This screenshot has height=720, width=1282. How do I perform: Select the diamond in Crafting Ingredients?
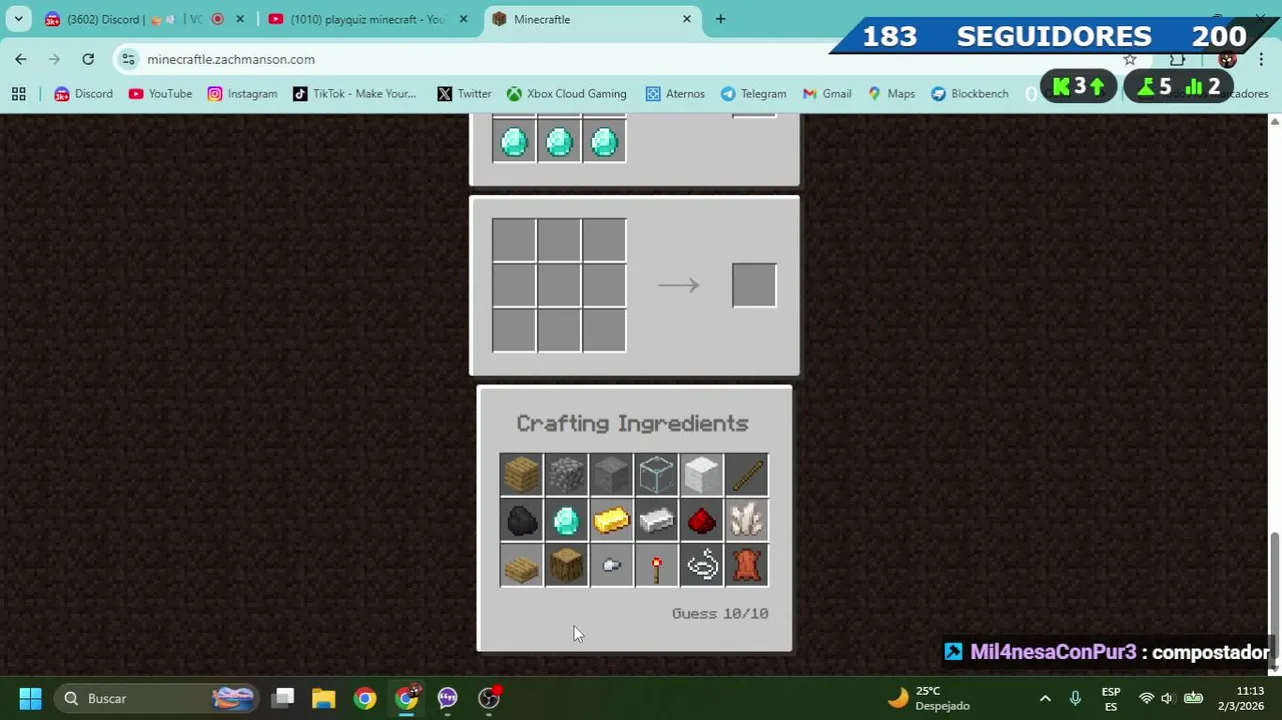tap(566, 520)
